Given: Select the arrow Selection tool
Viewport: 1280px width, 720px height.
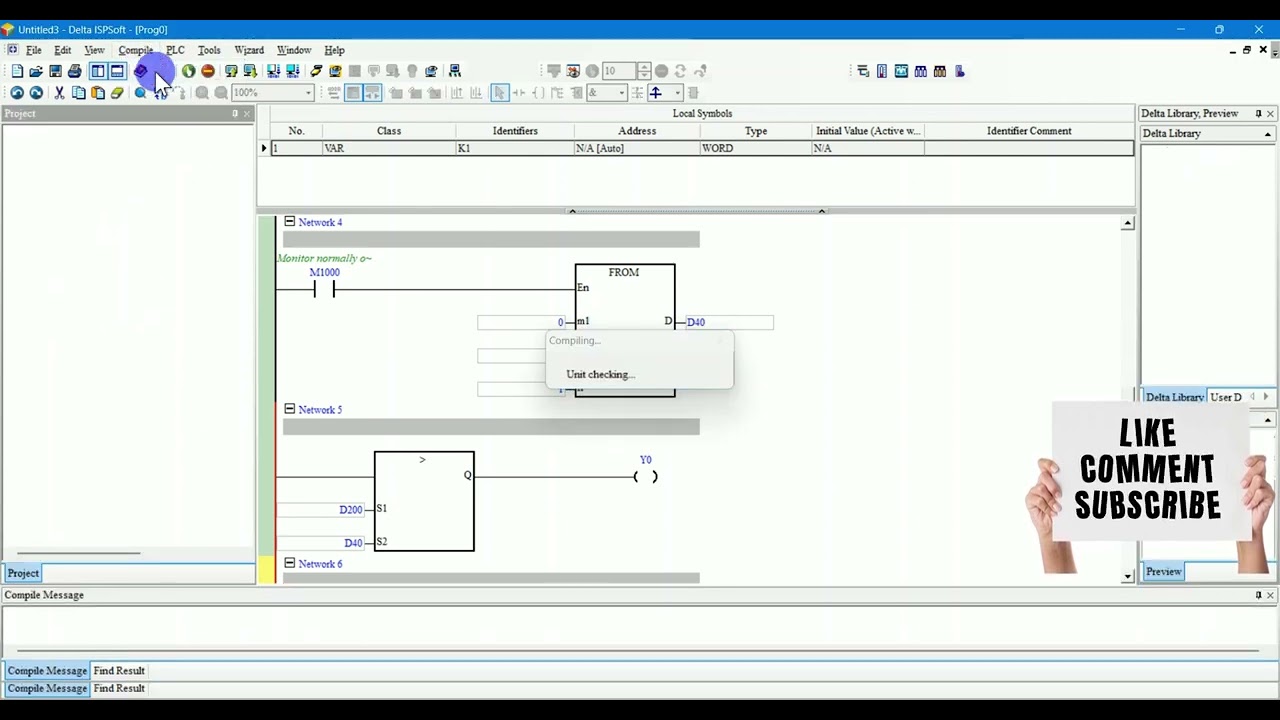Looking at the screenshot, I should [500, 93].
